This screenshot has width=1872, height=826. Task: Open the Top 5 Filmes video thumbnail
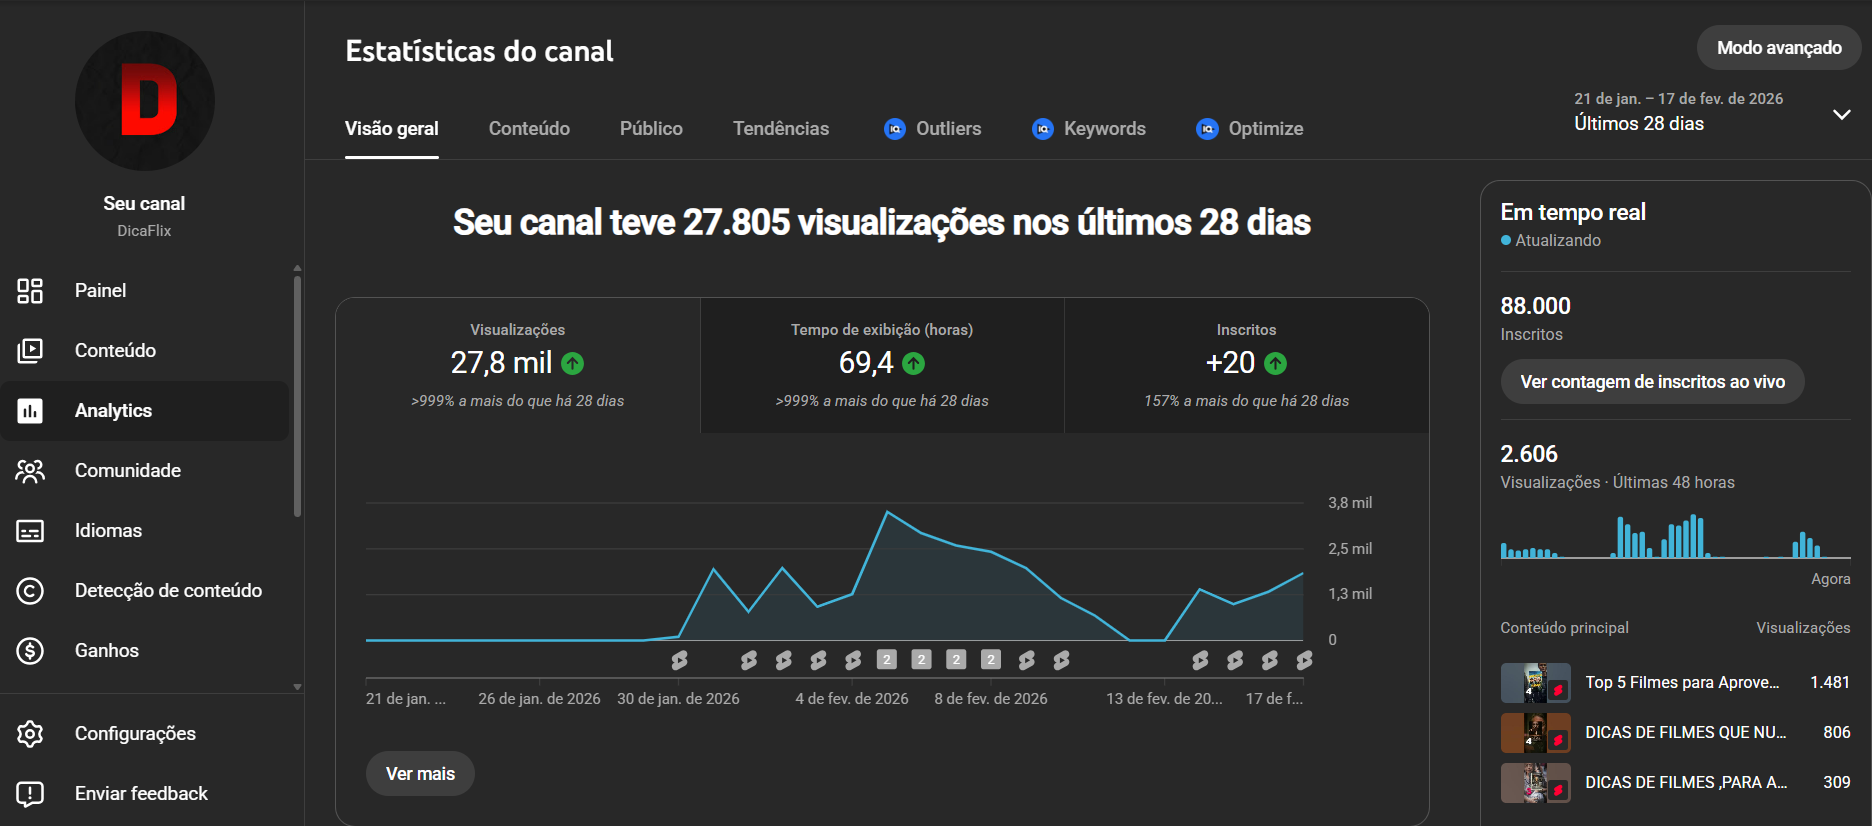click(1536, 683)
